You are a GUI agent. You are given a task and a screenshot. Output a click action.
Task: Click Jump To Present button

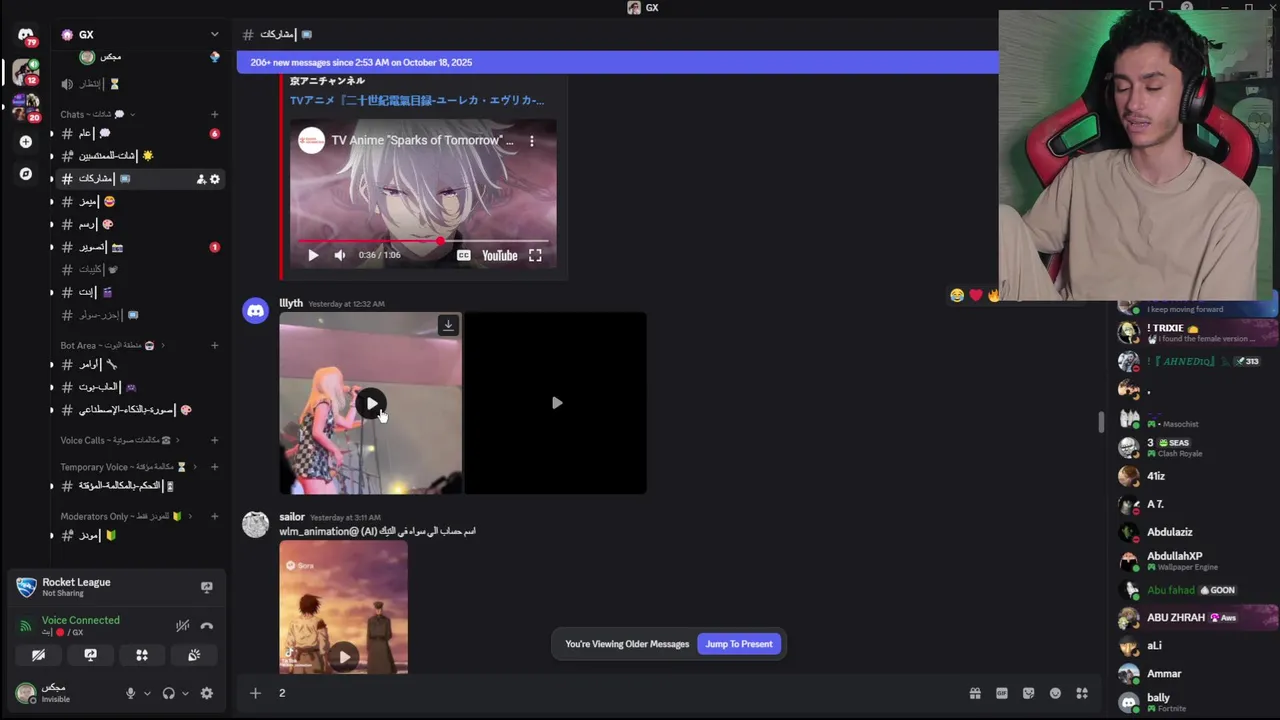pos(739,644)
